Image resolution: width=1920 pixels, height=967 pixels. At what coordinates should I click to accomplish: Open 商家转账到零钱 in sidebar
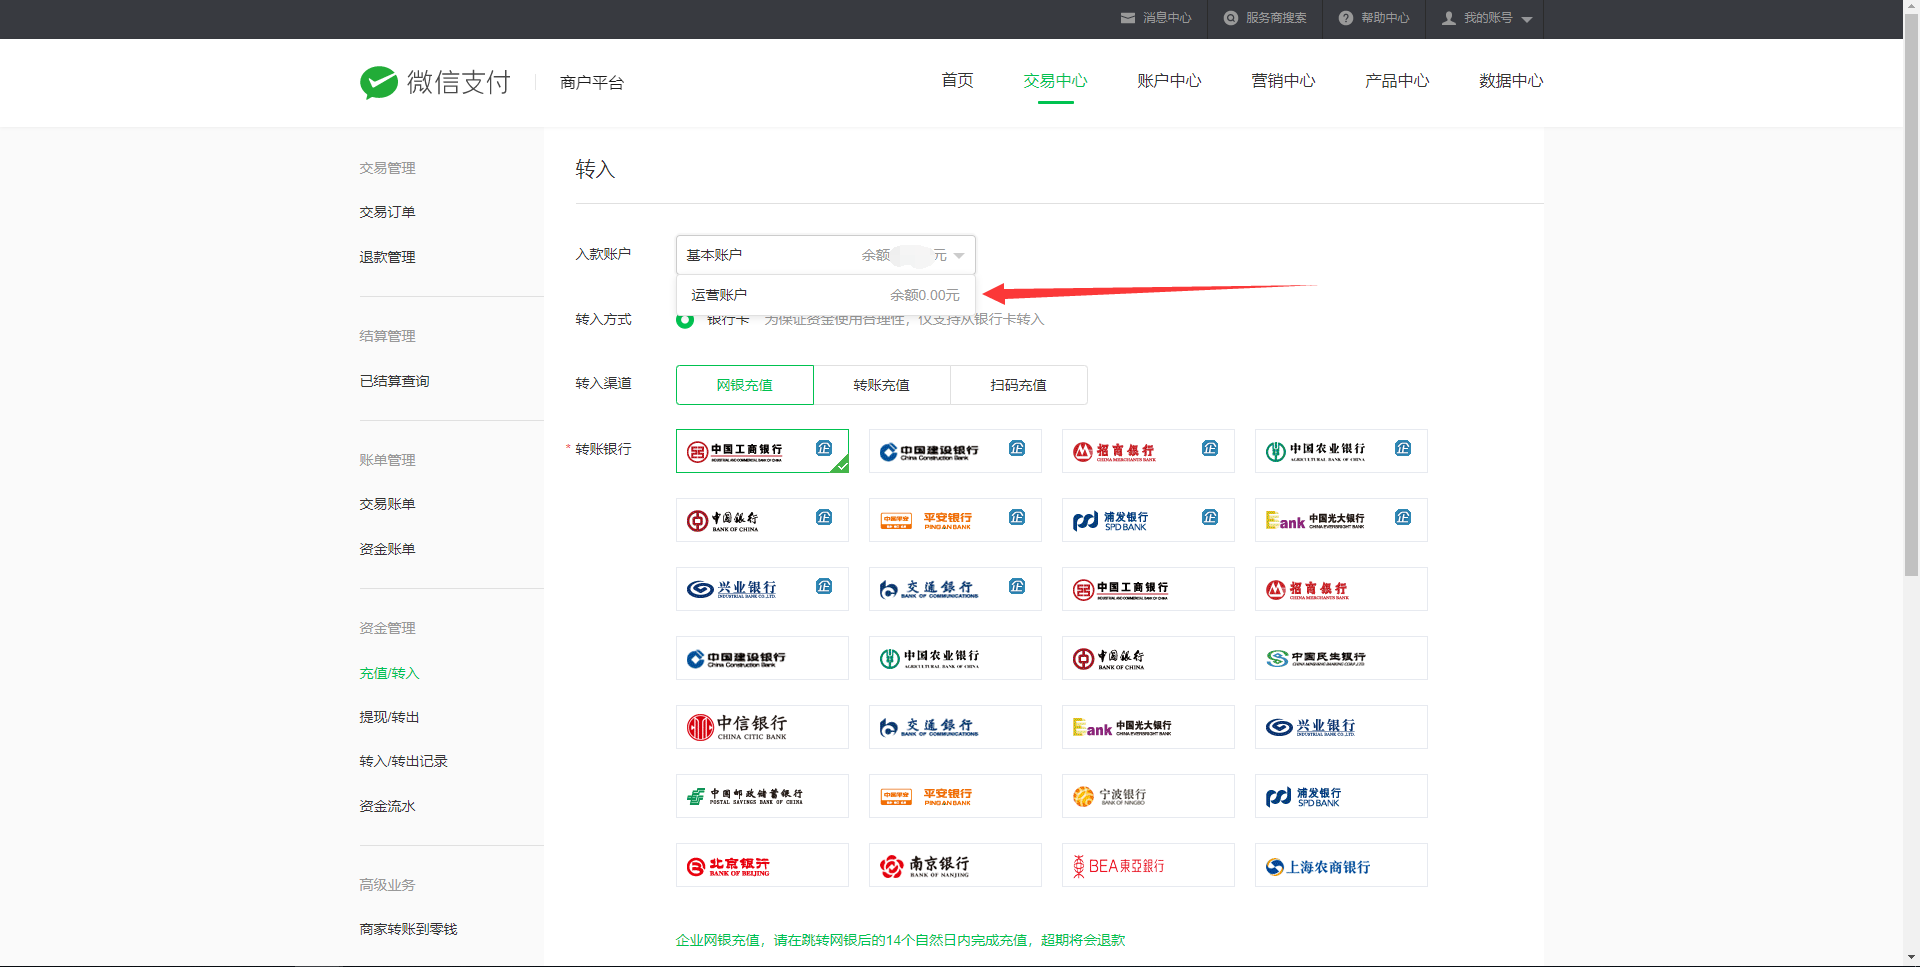pos(408,929)
